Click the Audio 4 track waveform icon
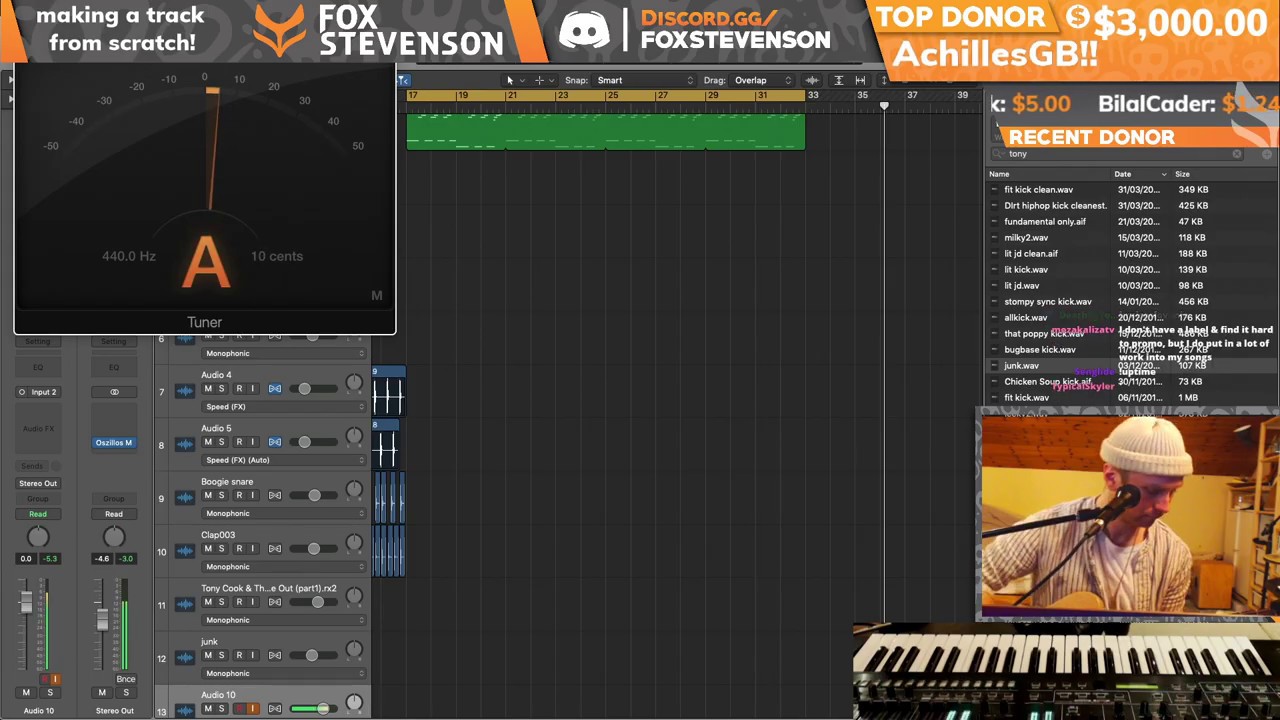The width and height of the screenshot is (1280, 720). click(185, 391)
